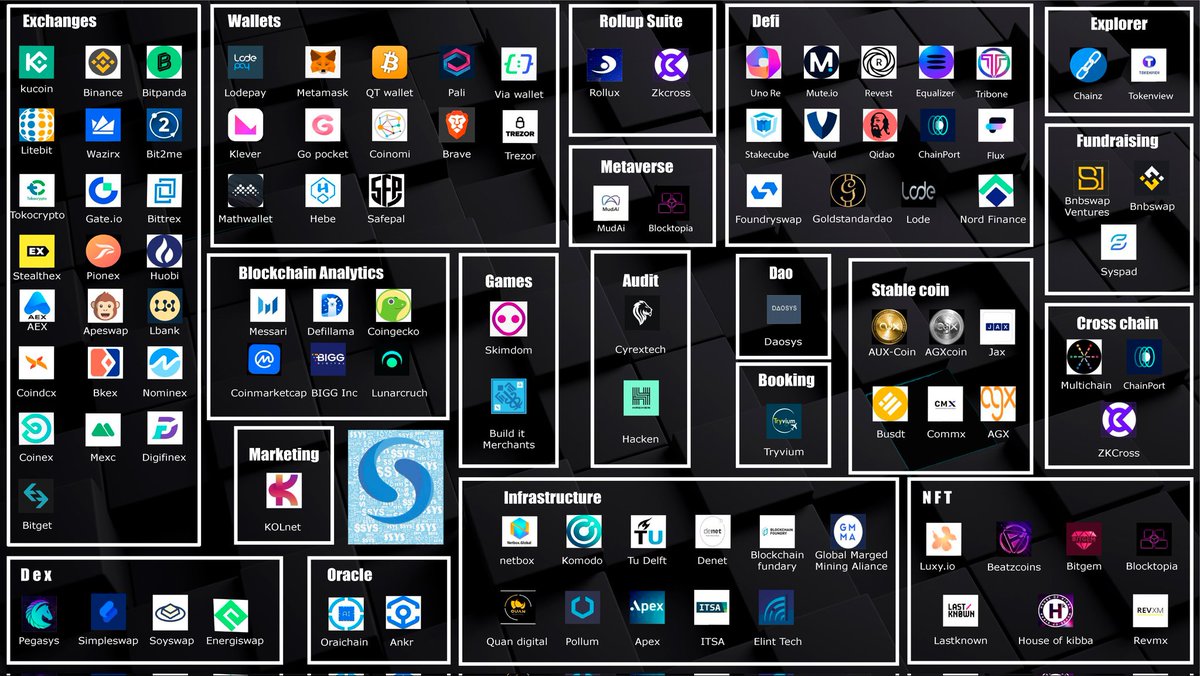This screenshot has height=676, width=1200.
Task: Click the Infrastructure section heading
Action: (x=552, y=497)
